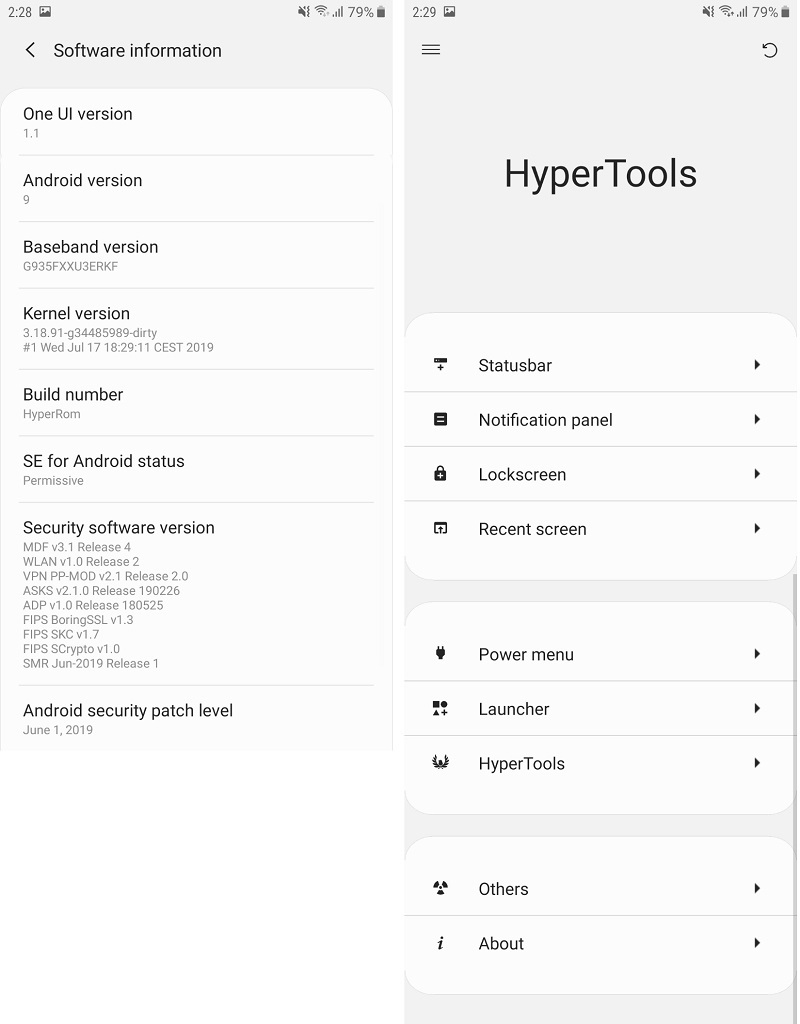Expand the About arrow
Image resolution: width=800 pixels, height=1024 pixels.
pyautogui.click(x=757, y=942)
